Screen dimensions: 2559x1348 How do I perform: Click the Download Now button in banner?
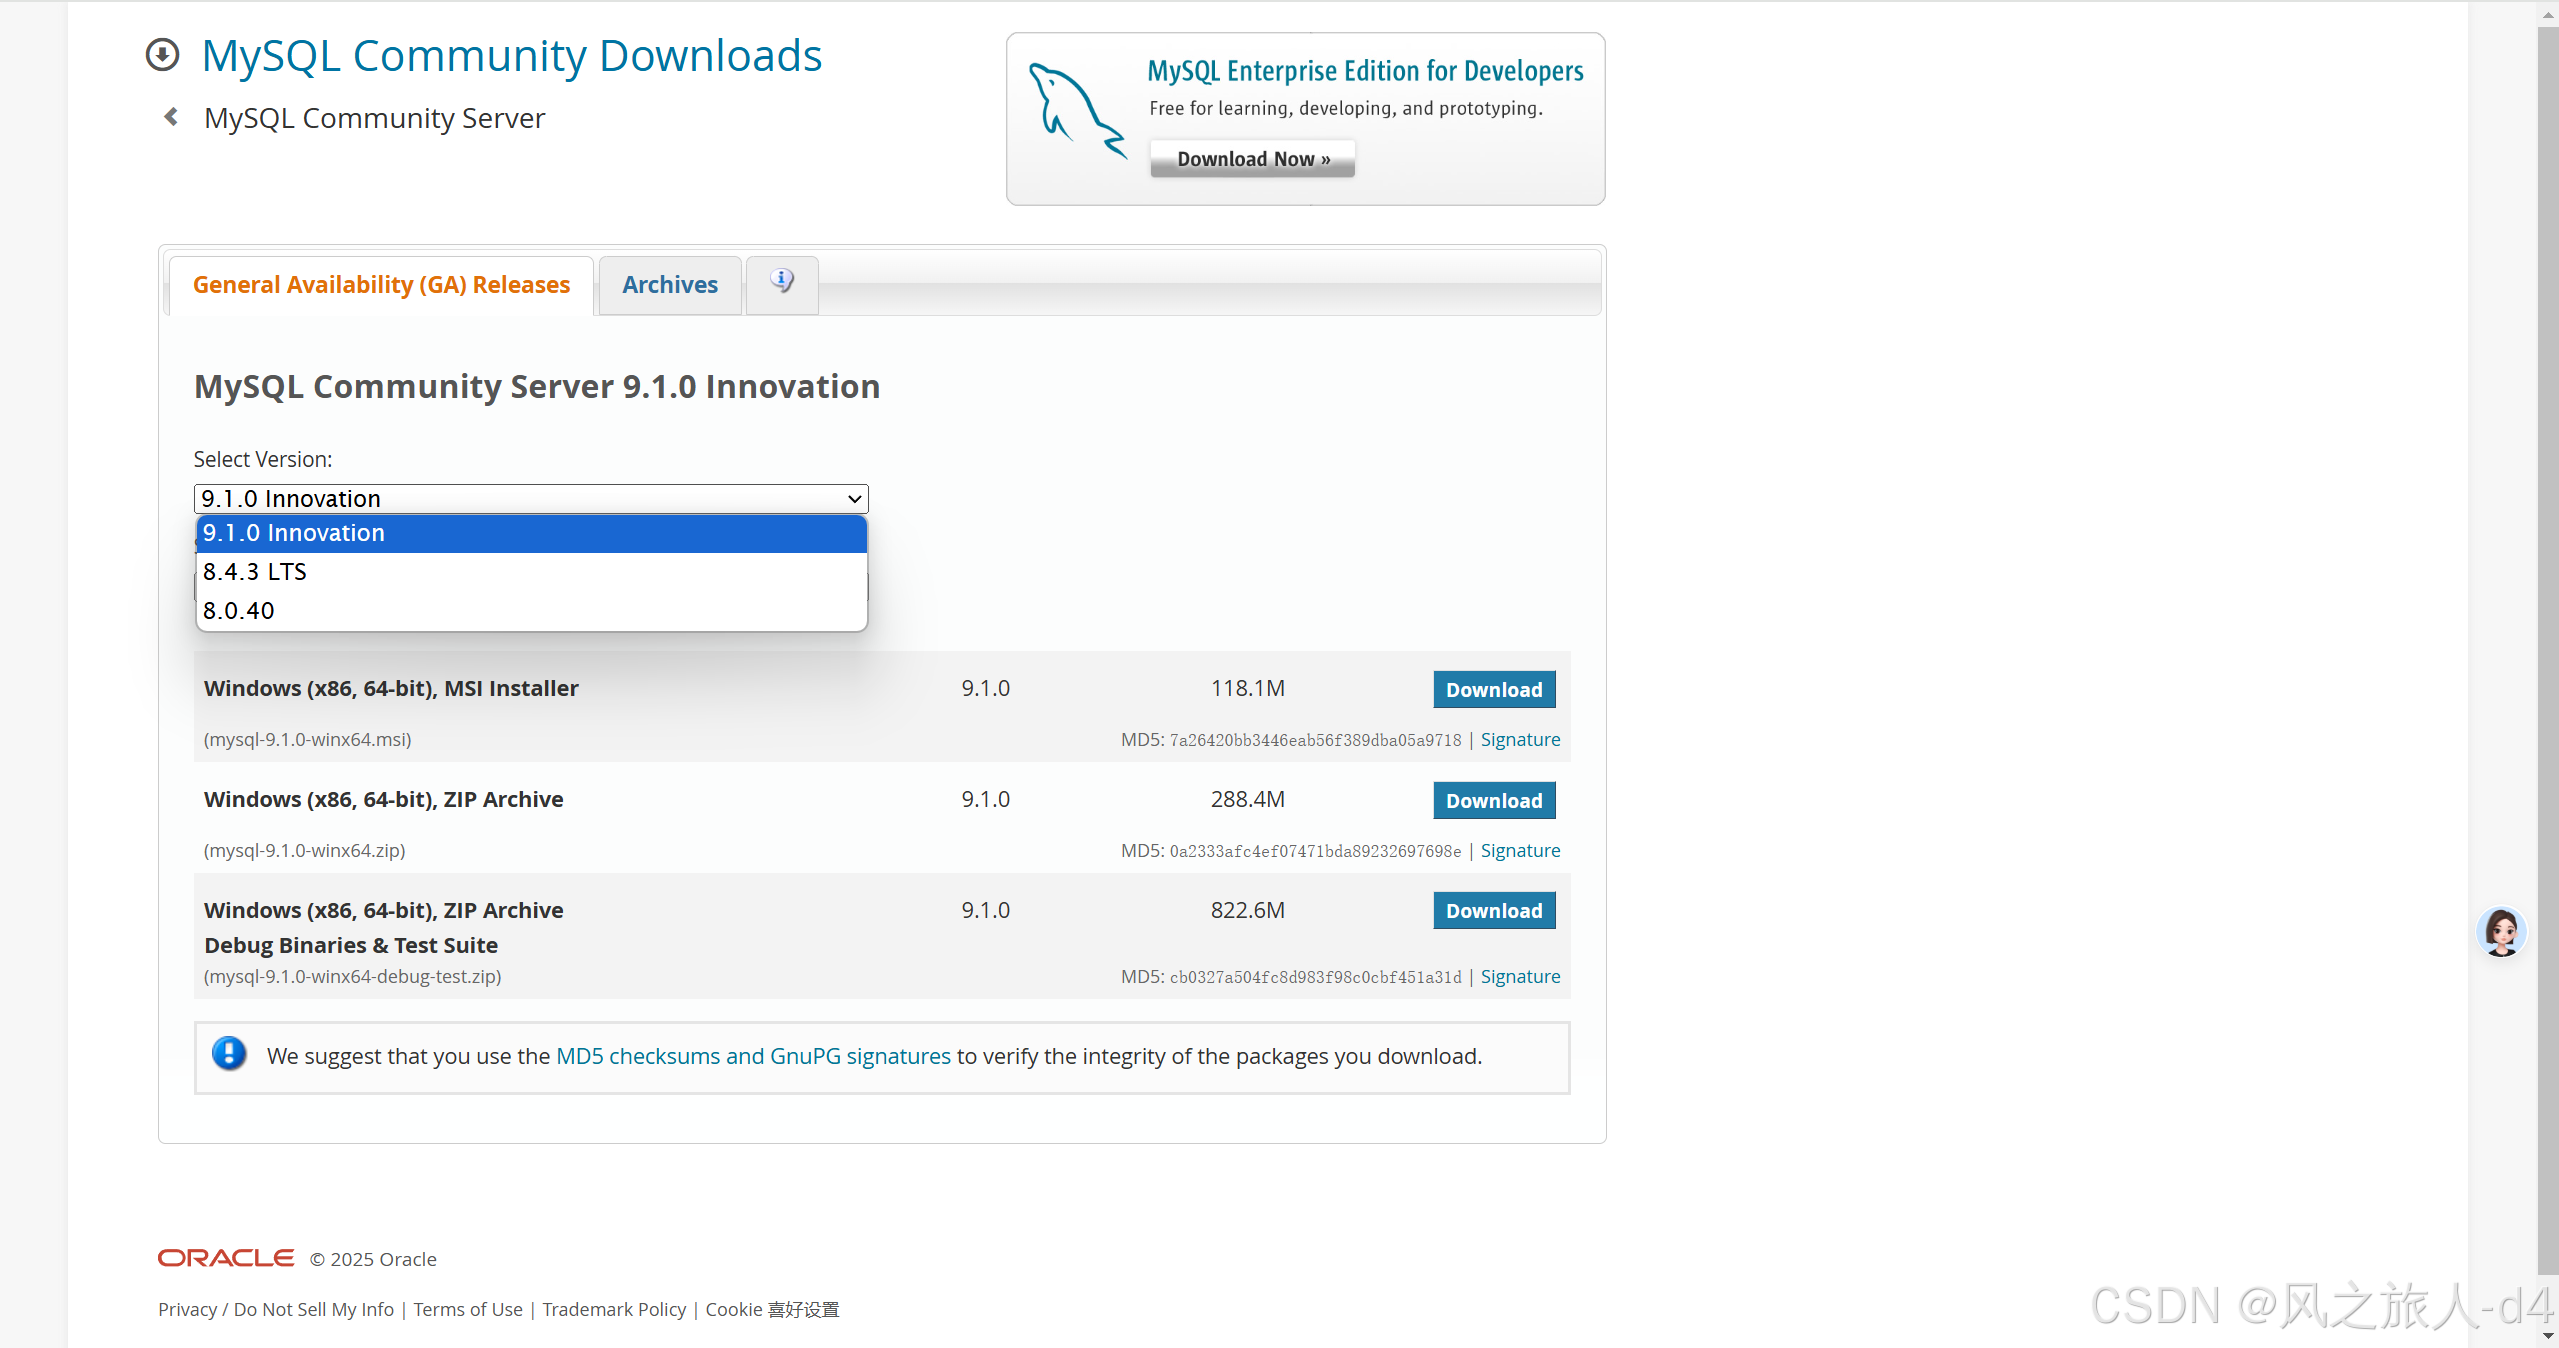click(1253, 159)
